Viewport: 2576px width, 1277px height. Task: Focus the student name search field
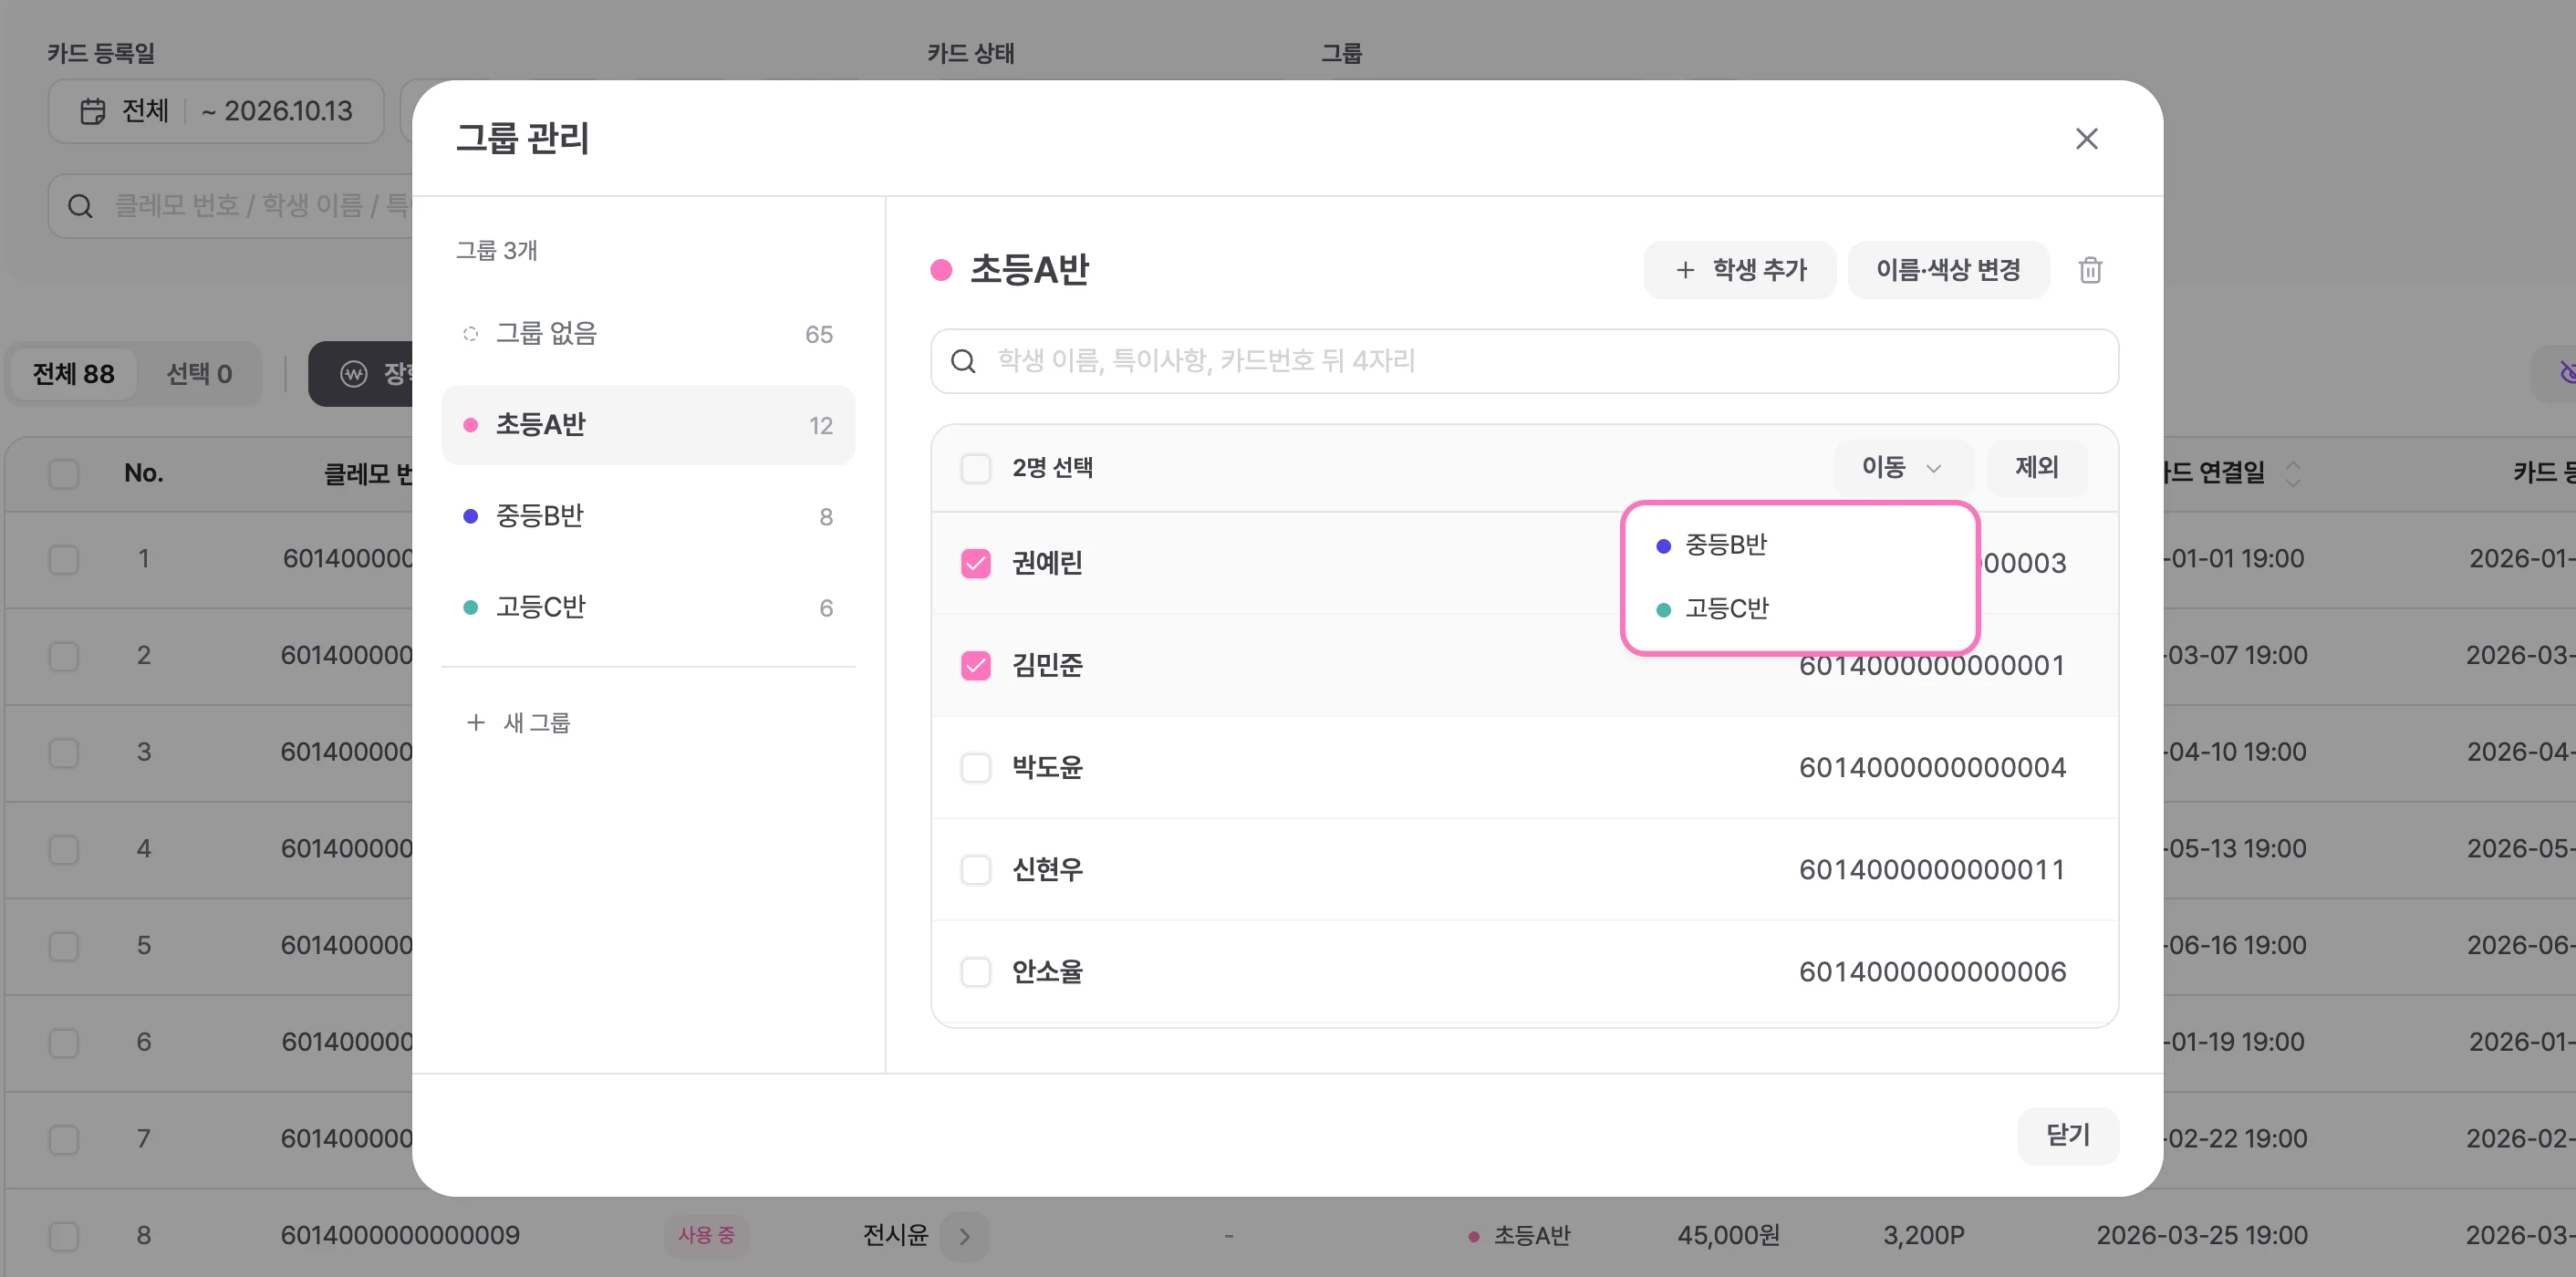[1524, 361]
